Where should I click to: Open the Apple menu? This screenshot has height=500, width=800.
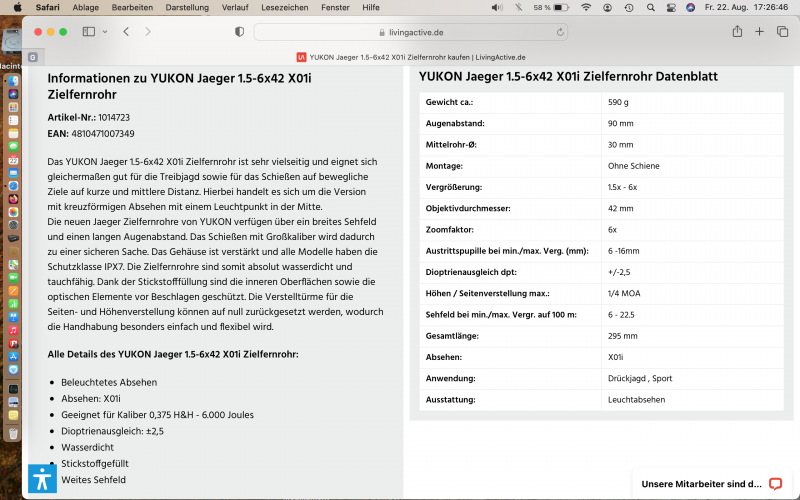click(x=17, y=7)
